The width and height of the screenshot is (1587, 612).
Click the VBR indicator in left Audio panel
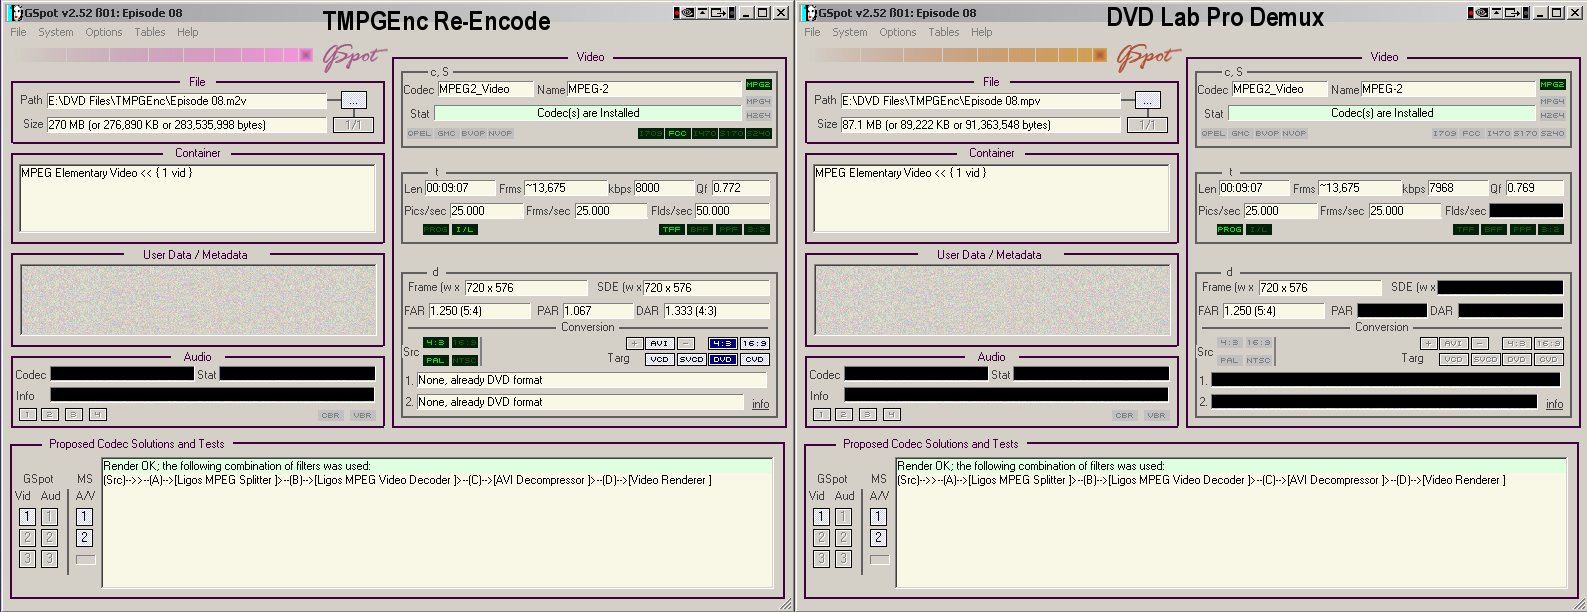[362, 415]
